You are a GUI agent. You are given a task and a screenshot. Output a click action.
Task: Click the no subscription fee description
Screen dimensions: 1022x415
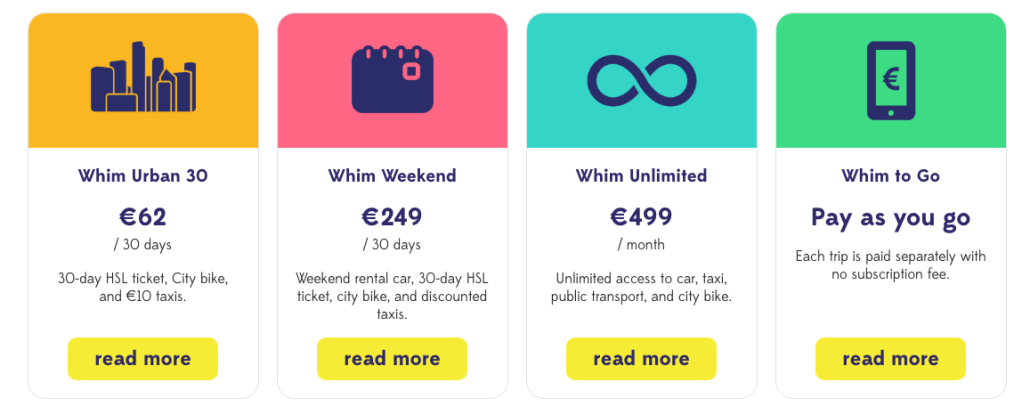pyautogui.click(x=890, y=265)
